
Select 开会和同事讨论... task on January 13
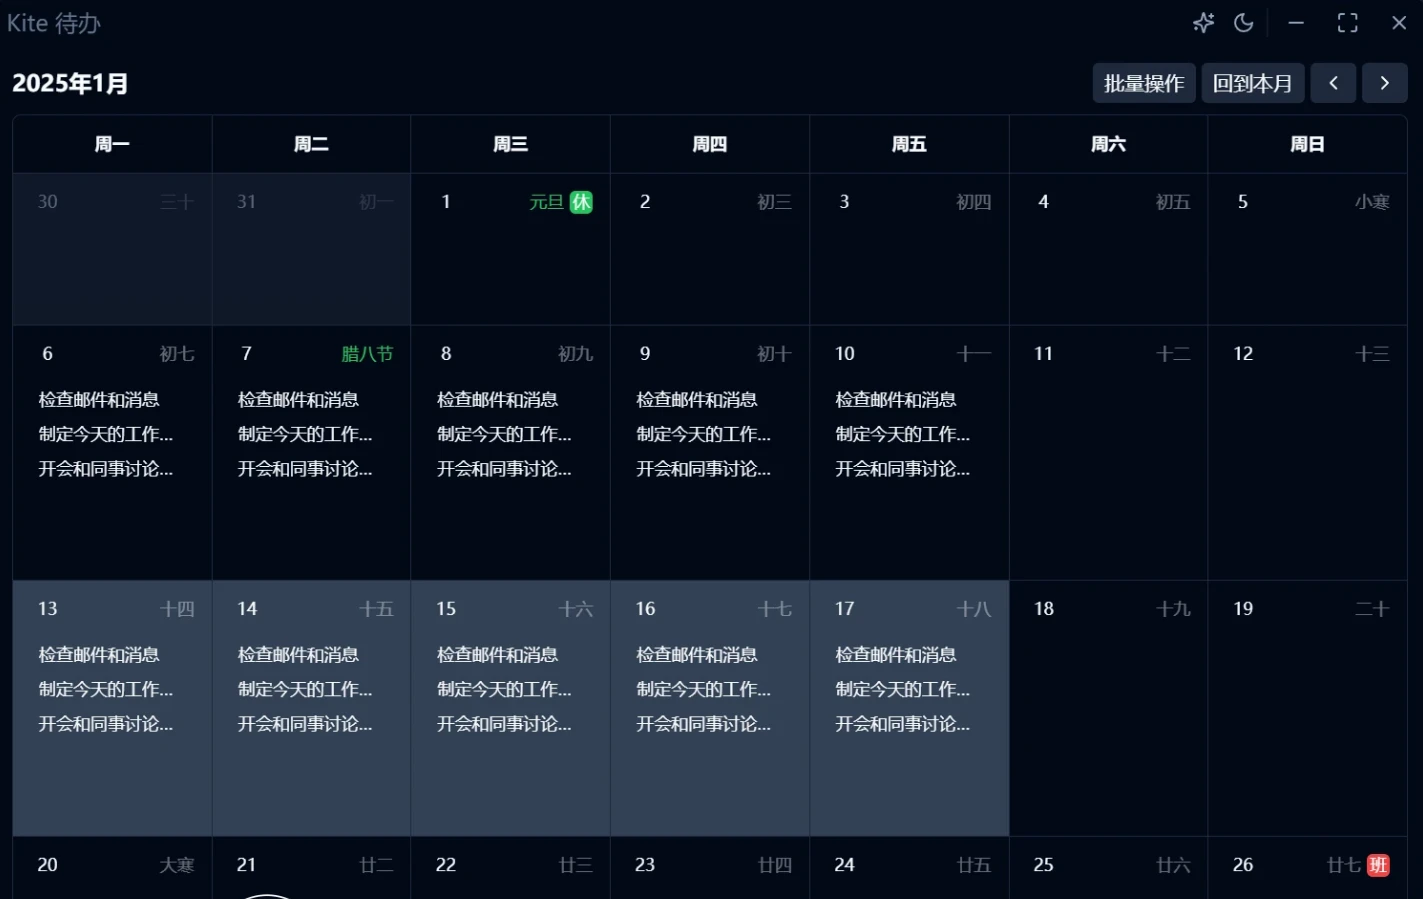[105, 724]
